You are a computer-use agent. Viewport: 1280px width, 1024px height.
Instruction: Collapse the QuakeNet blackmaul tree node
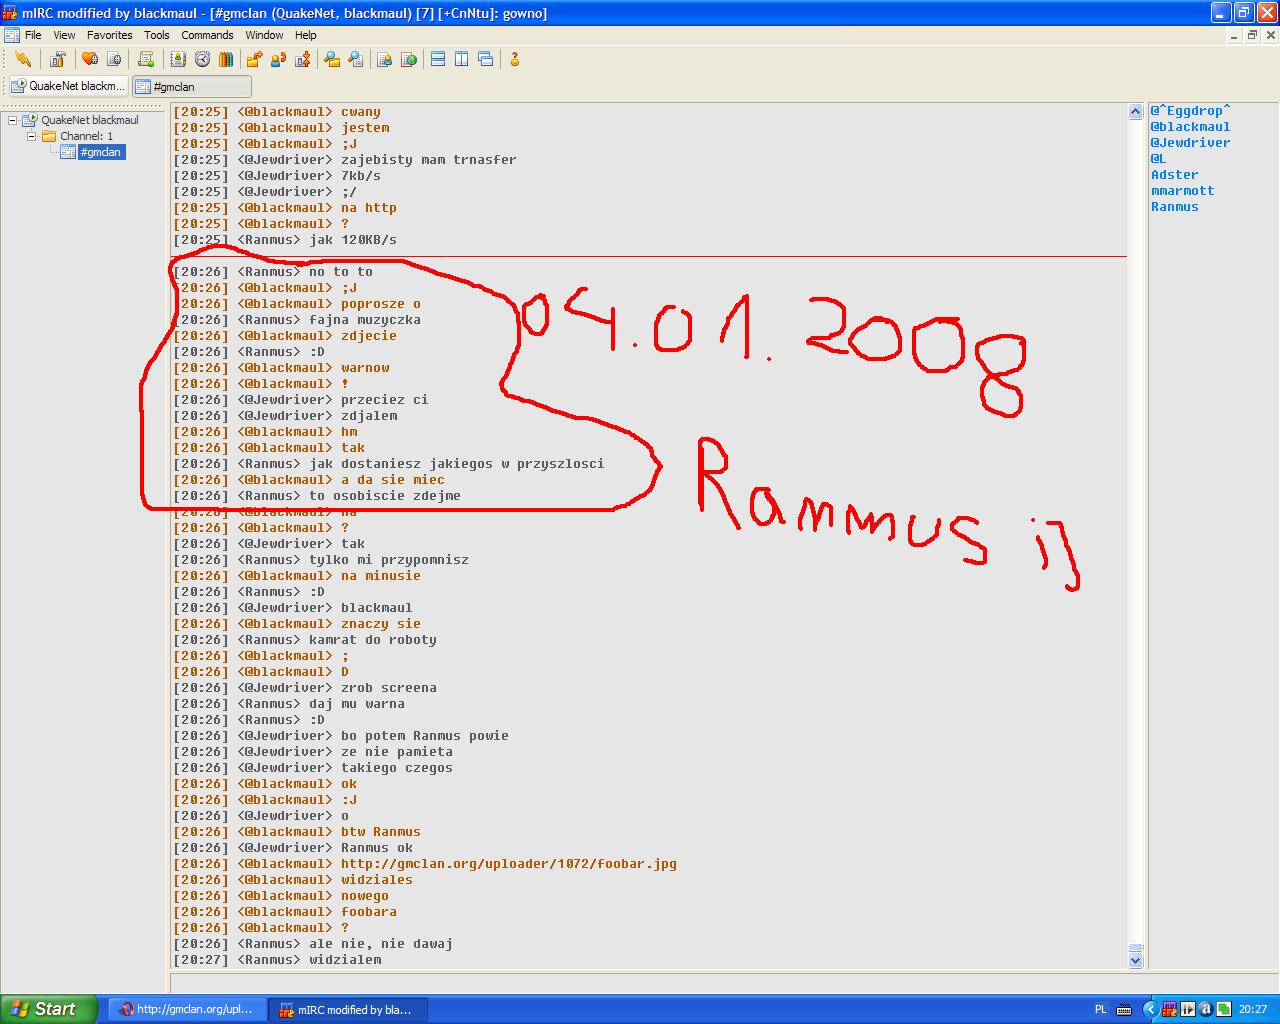13,120
